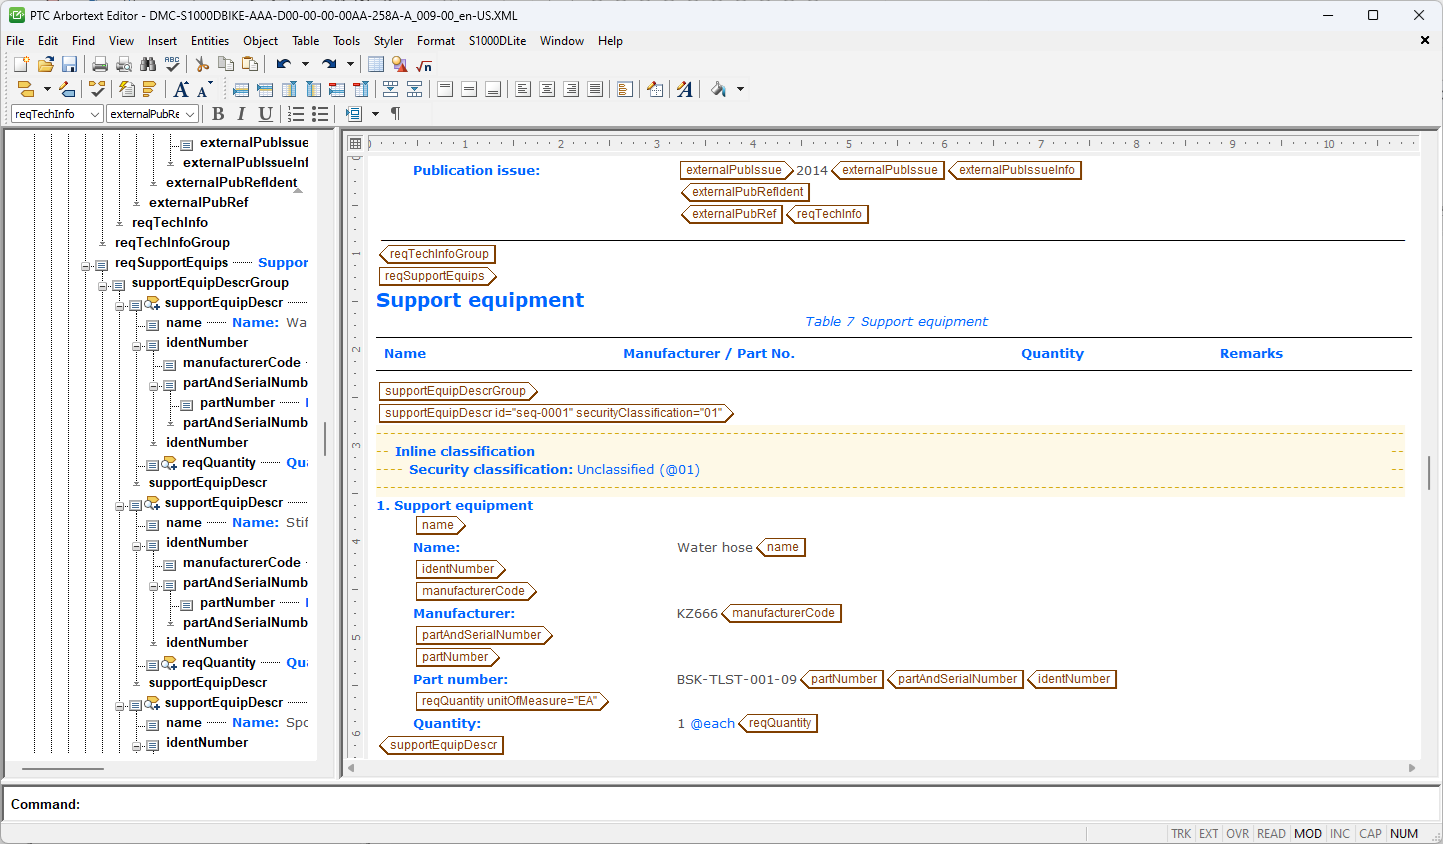Paste from clipboard icon
The image size is (1443, 844).
coord(250,64)
